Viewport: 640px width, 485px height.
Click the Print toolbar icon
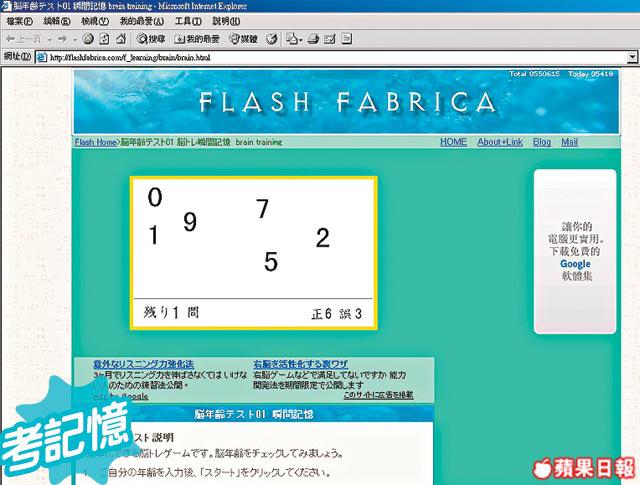pyautogui.click(x=313, y=39)
